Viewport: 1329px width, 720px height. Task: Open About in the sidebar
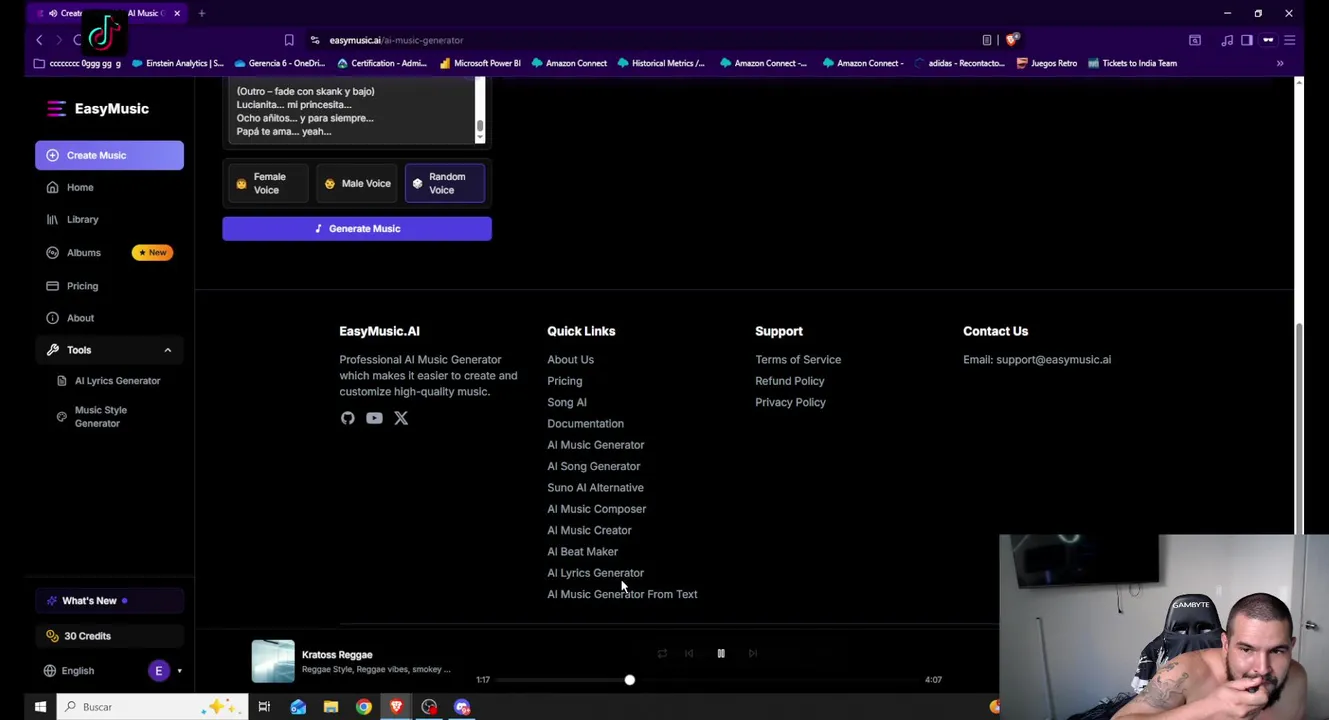[80, 318]
